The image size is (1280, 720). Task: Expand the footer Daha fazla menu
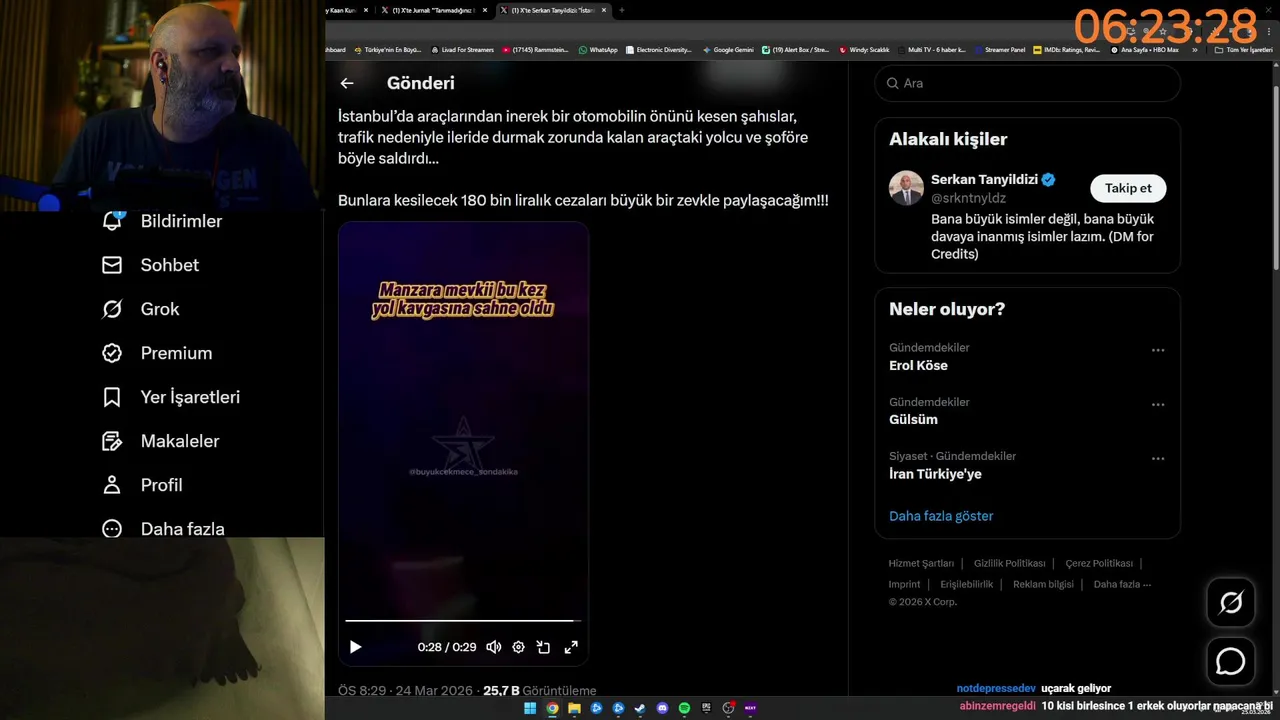tap(1122, 584)
